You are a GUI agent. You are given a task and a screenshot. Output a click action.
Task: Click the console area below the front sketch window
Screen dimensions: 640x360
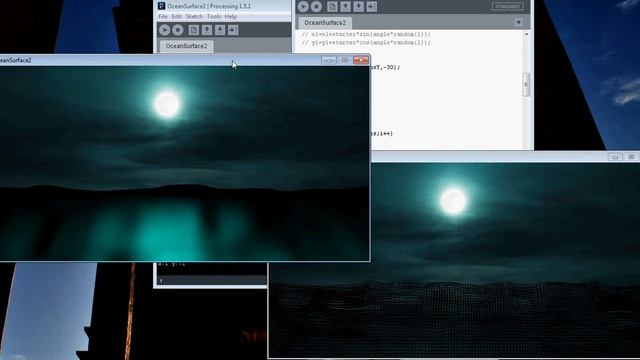212,269
